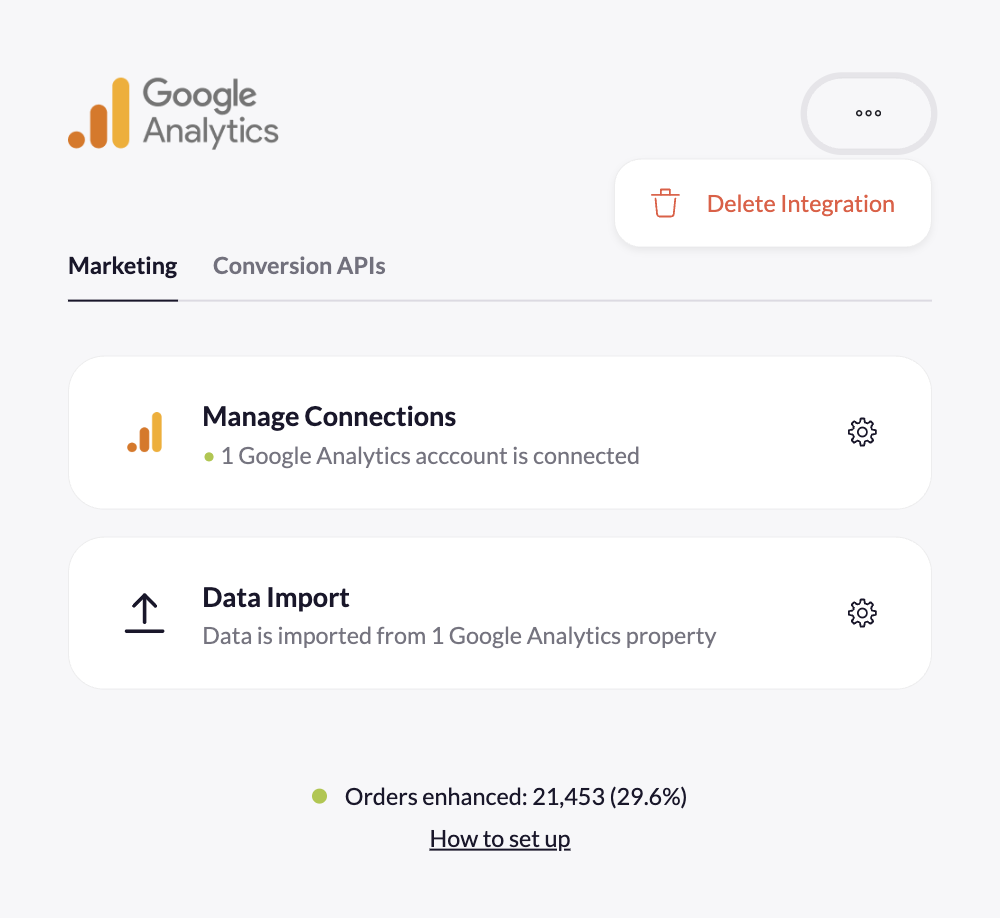Click the green connection status dot
The height and width of the screenshot is (918, 1000).
[x=209, y=457]
